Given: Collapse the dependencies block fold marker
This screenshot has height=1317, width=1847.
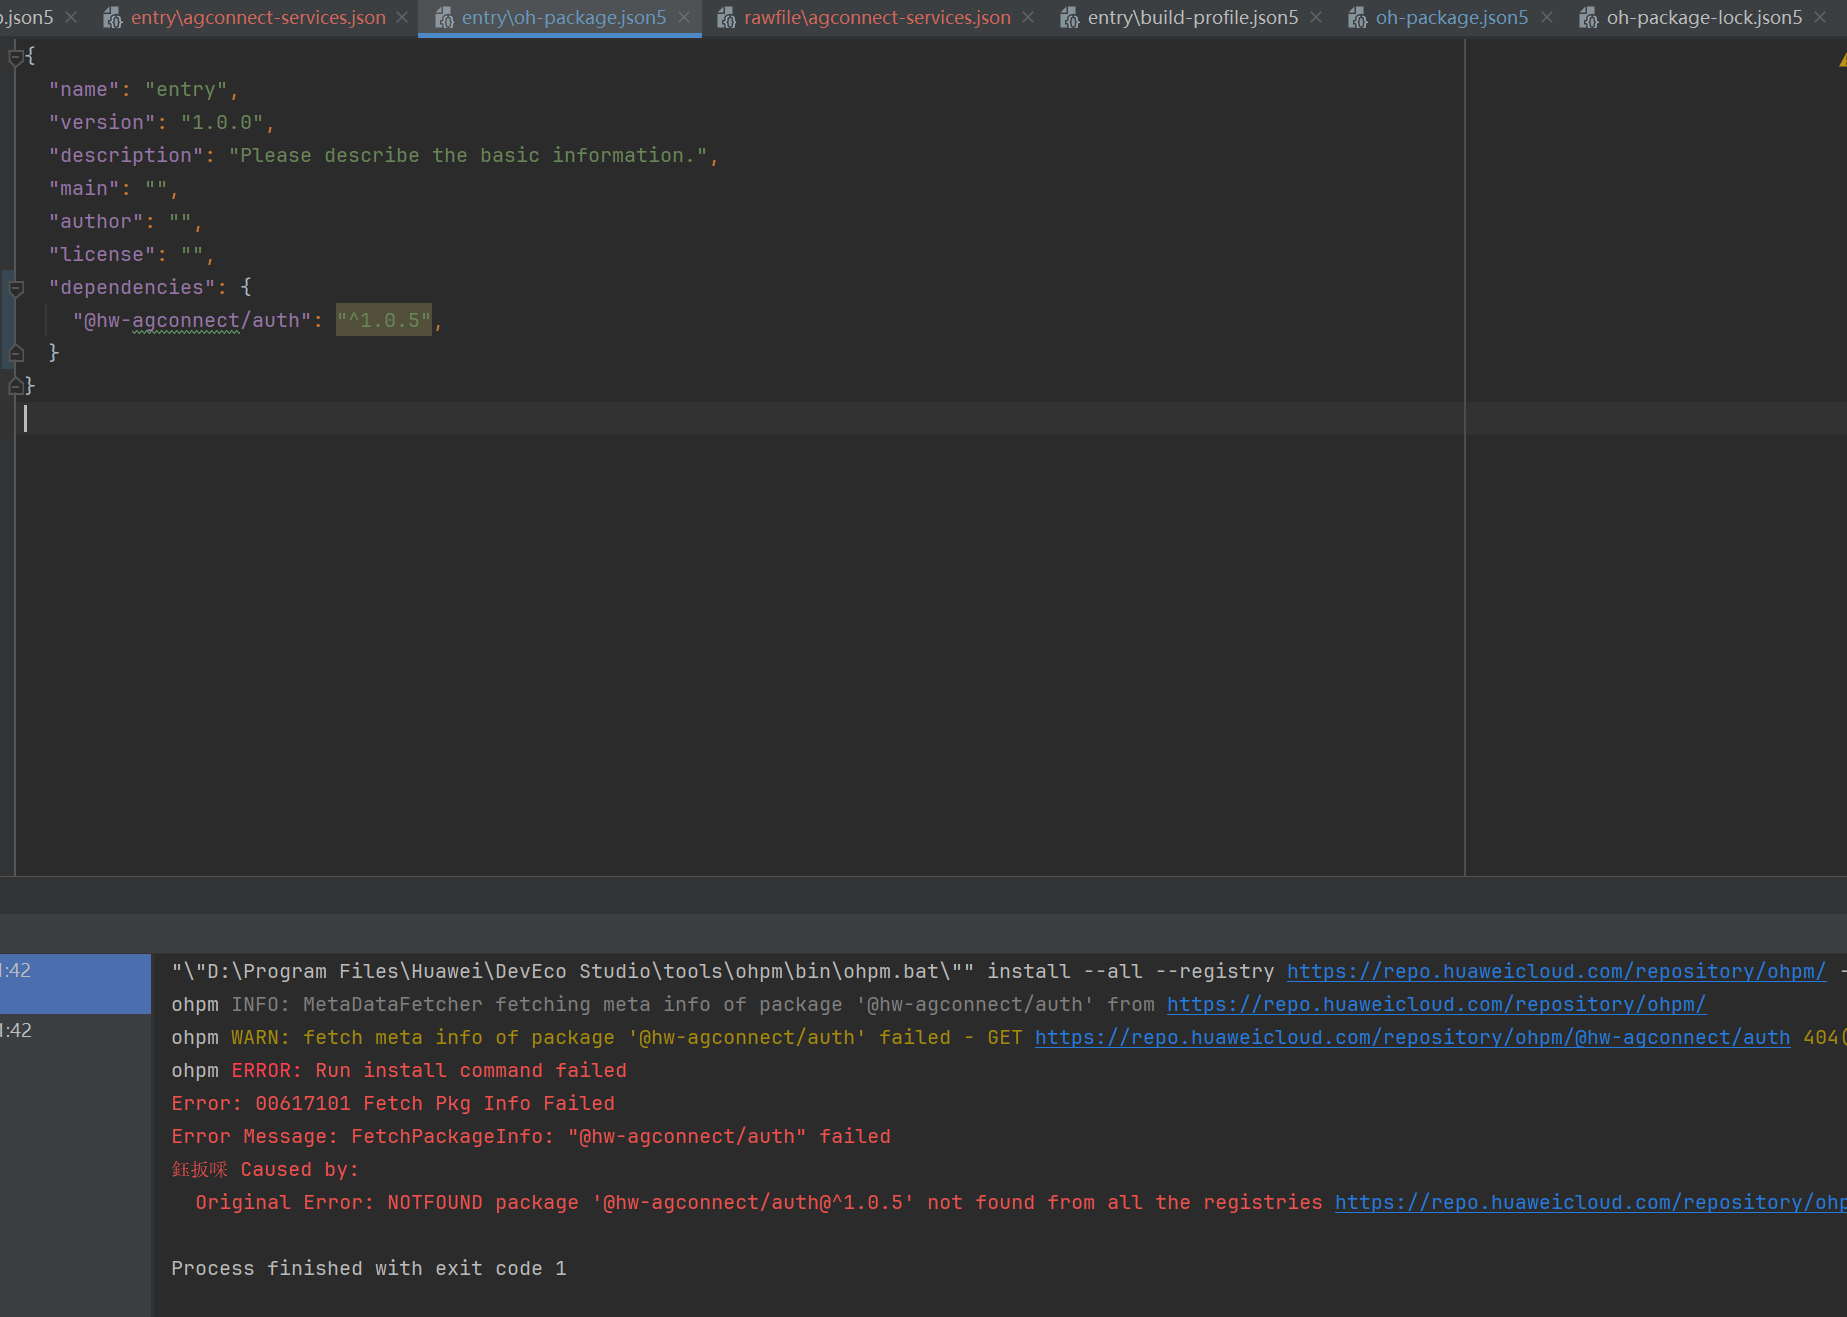Looking at the screenshot, I should tap(16, 288).
